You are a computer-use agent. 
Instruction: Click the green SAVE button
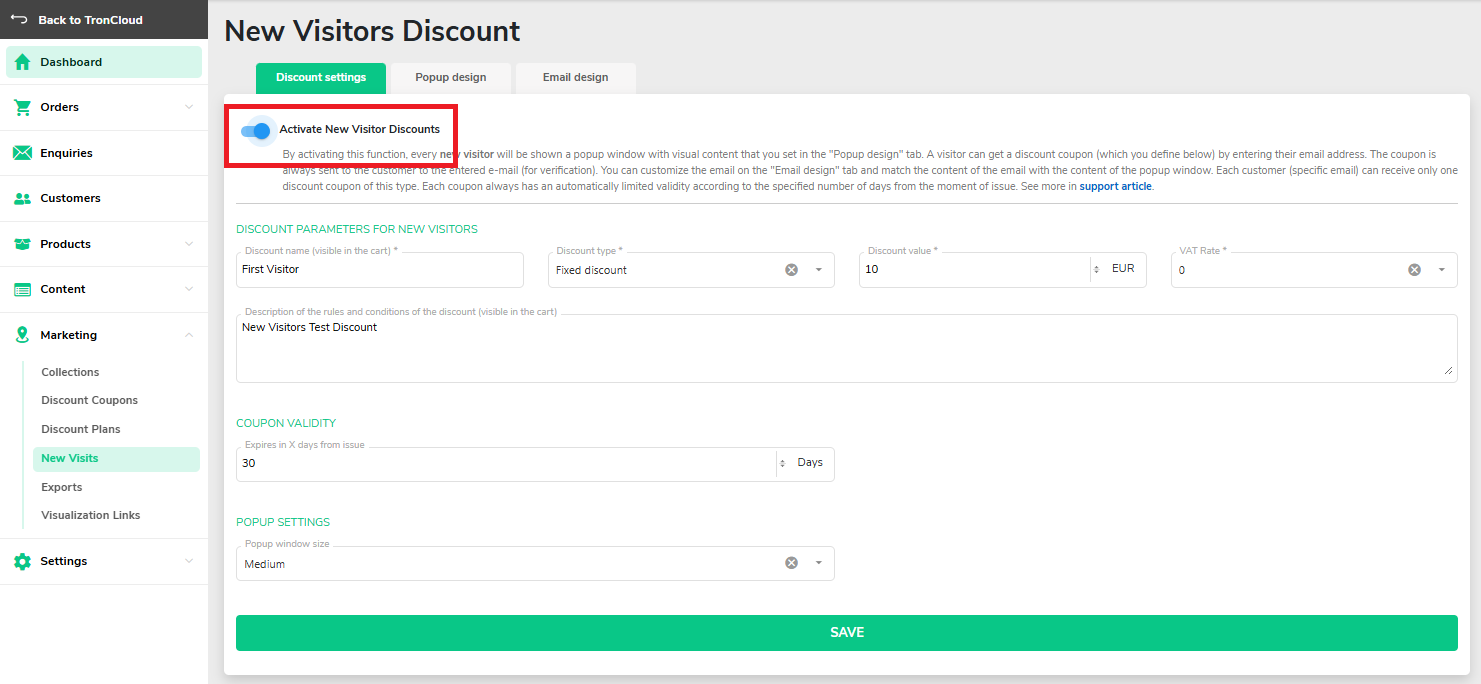[x=847, y=633]
